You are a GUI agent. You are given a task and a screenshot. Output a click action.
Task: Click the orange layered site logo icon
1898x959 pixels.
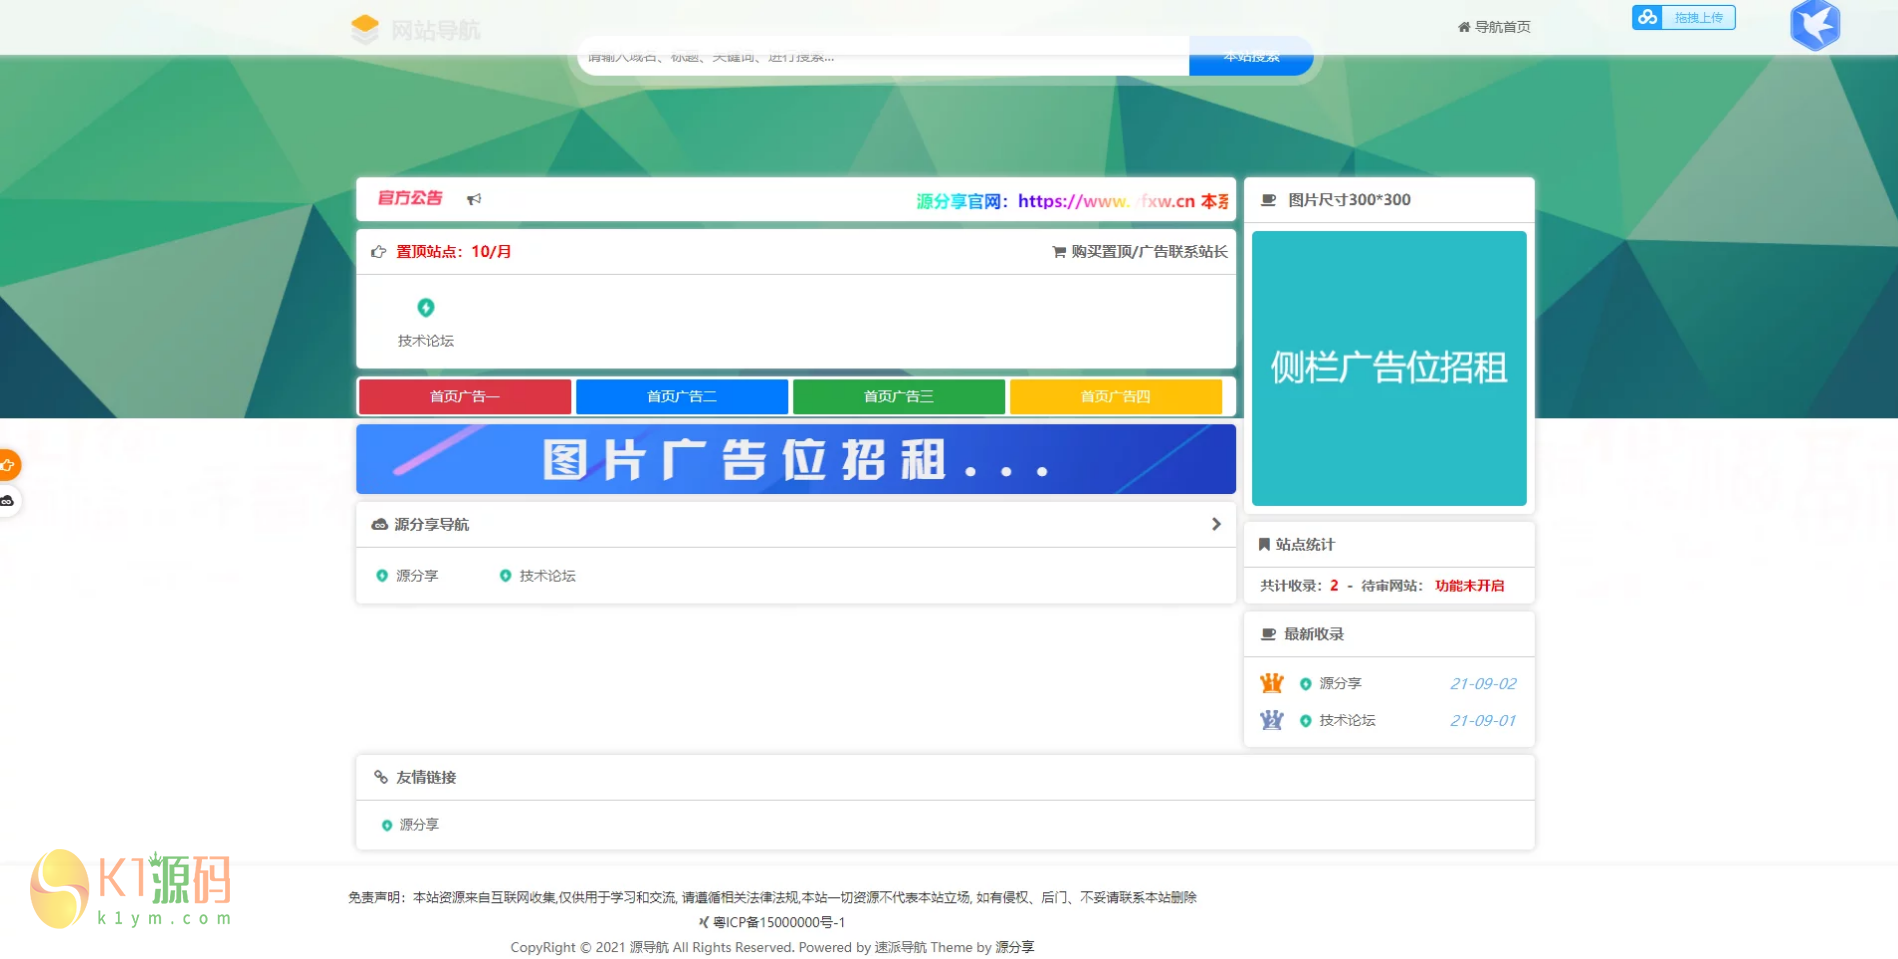(365, 28)
